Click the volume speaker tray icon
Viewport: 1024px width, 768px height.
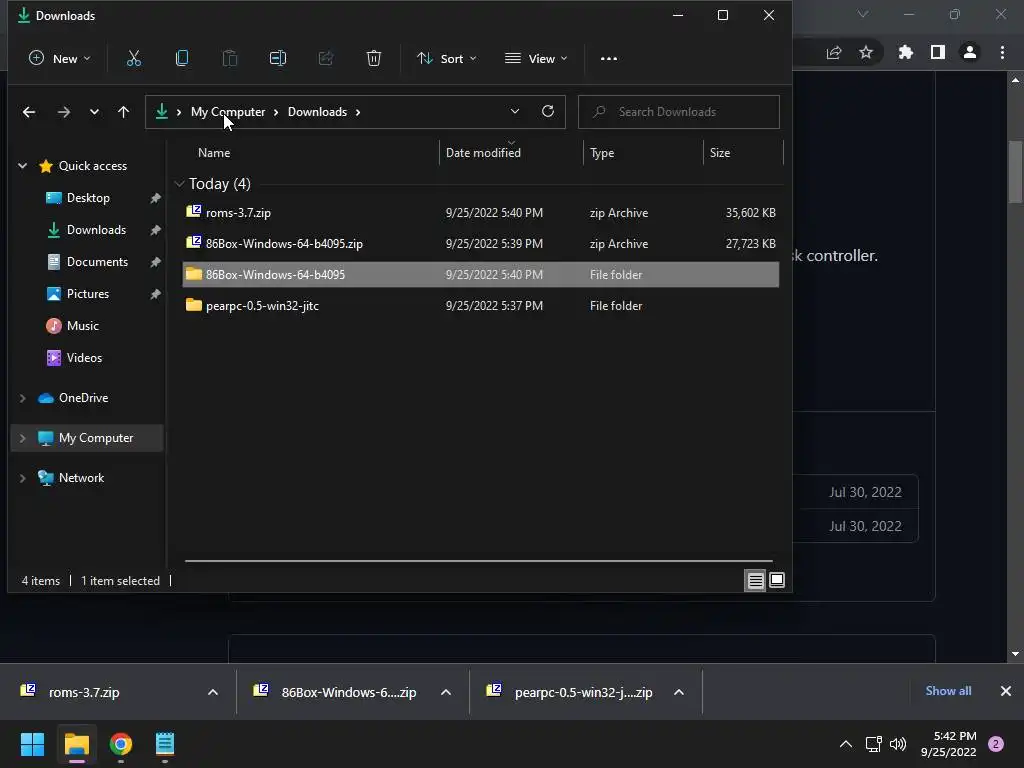pyautogui.click(x=898, y=744)
